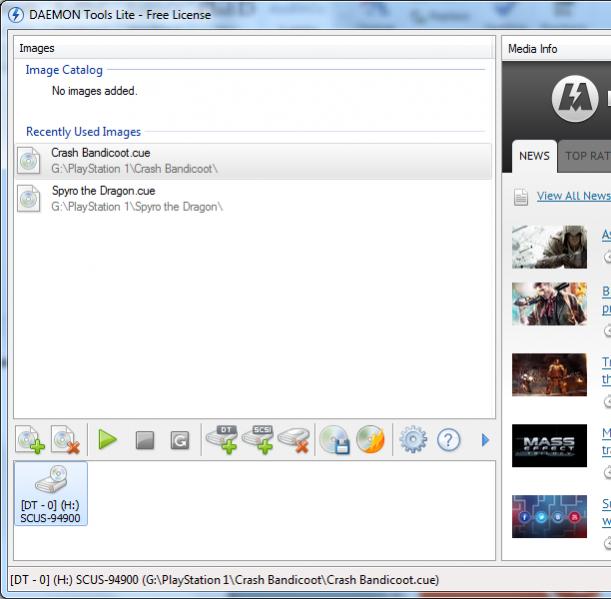Select virtual drive DT-0 (H:) SCUS-94900

point(51,494)
